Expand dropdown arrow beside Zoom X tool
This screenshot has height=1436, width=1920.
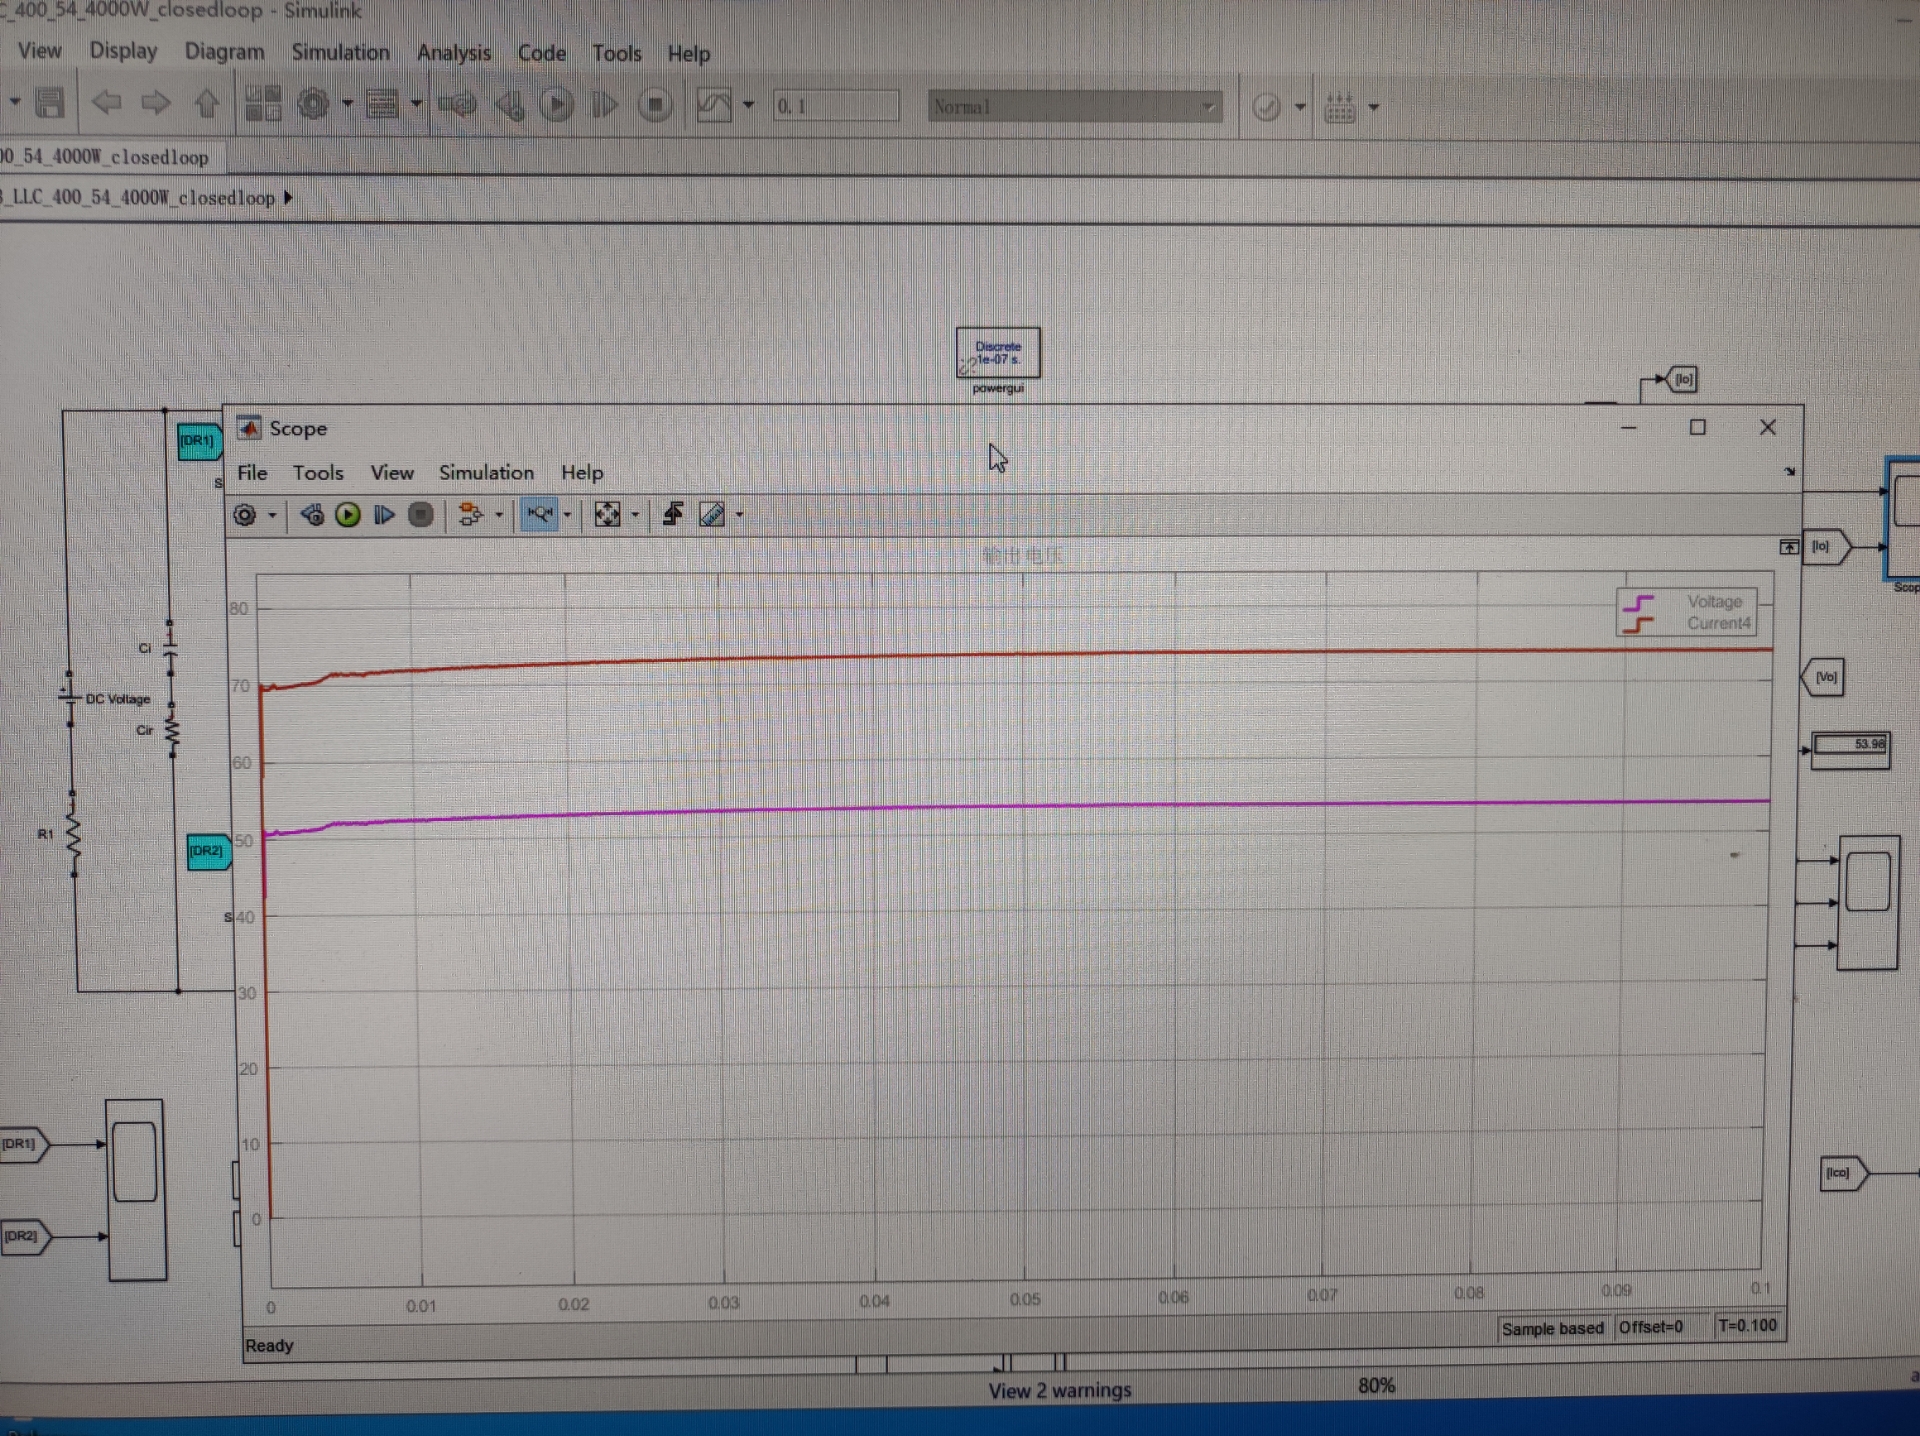pos(568,516)
